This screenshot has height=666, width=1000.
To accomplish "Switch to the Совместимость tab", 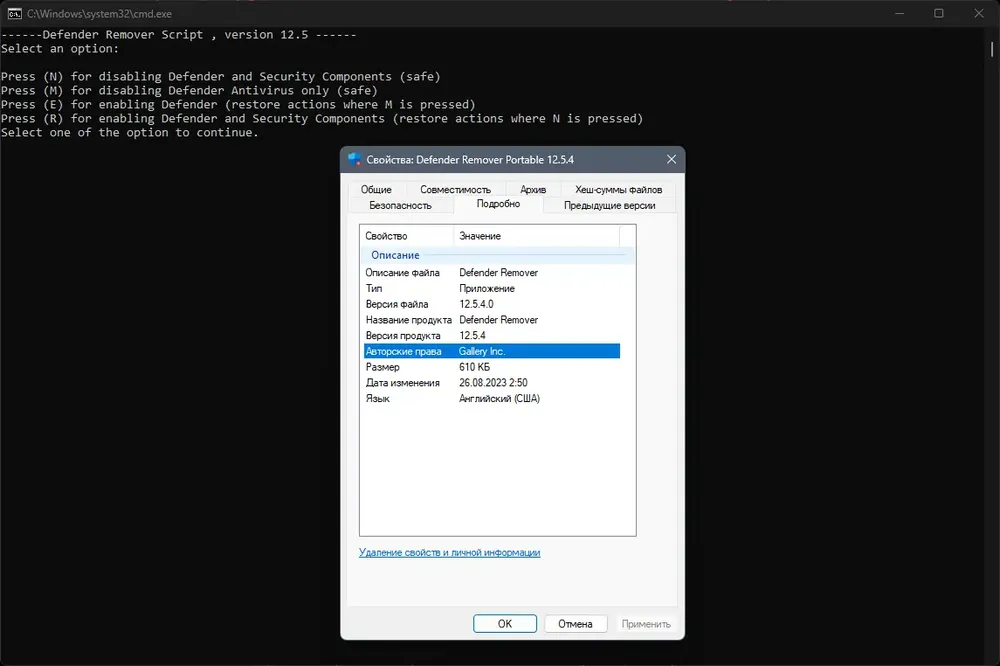I will [x=455, y=189].
